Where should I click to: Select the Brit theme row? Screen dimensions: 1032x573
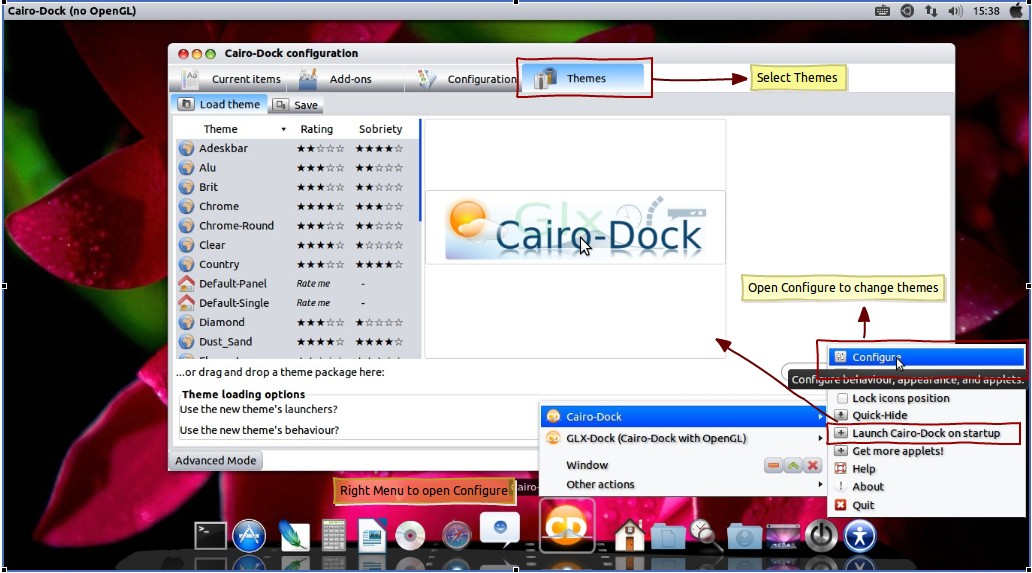pyautogui.click(x=297, y=187)
